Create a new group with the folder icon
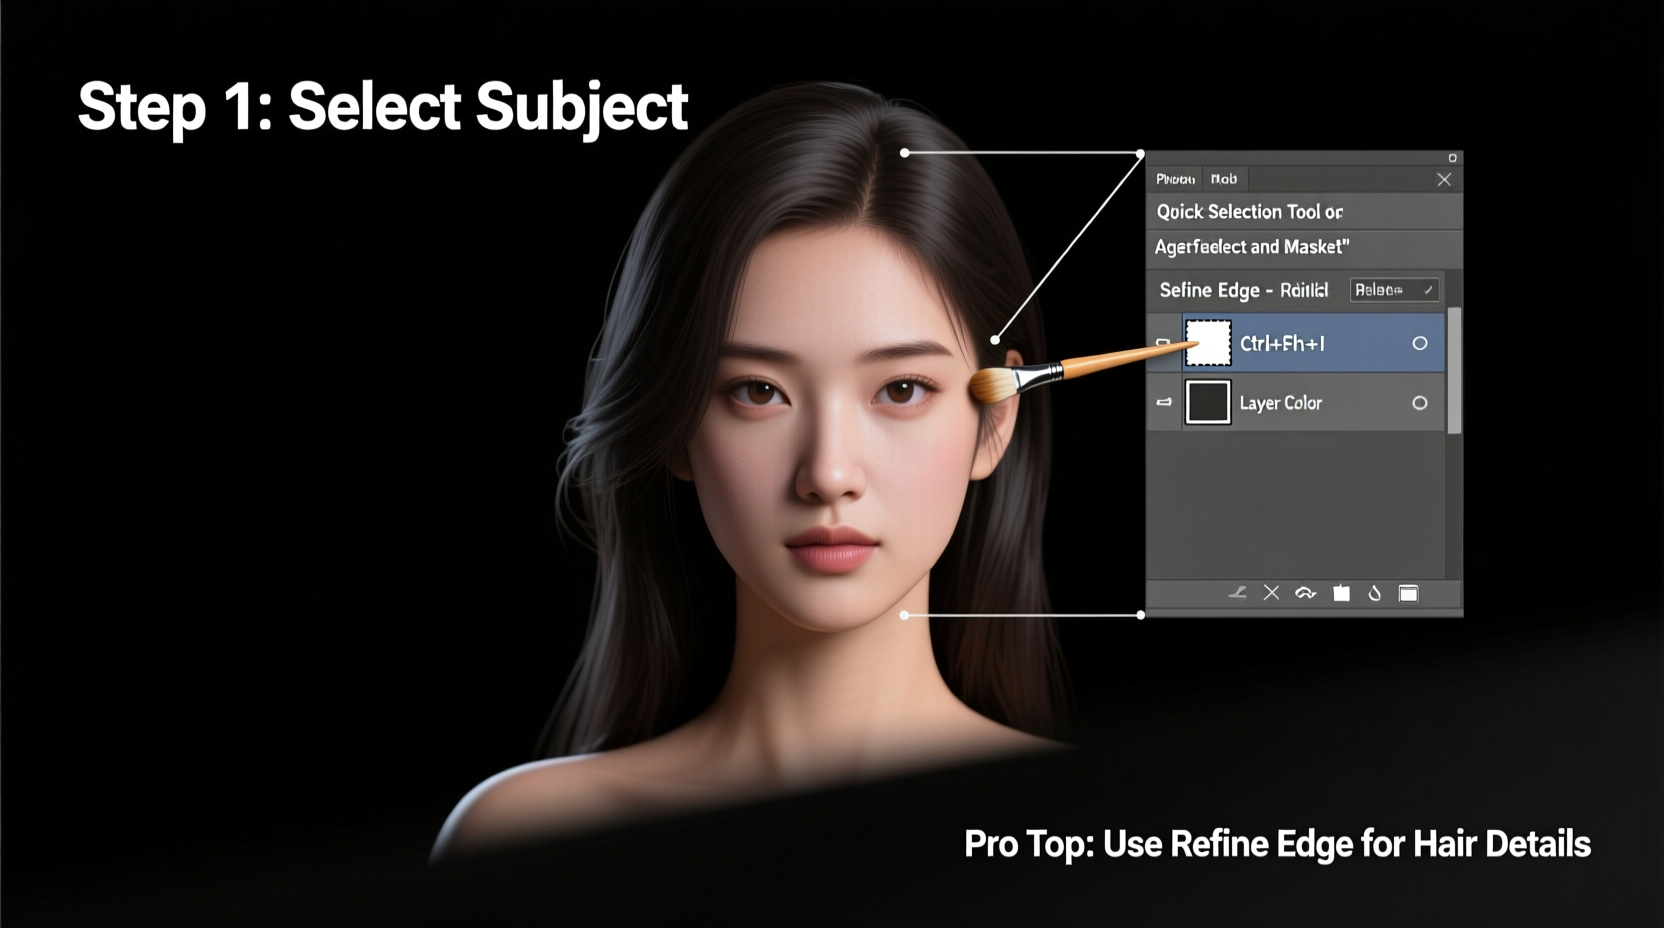1664x928 pixels. point(1342,593)
